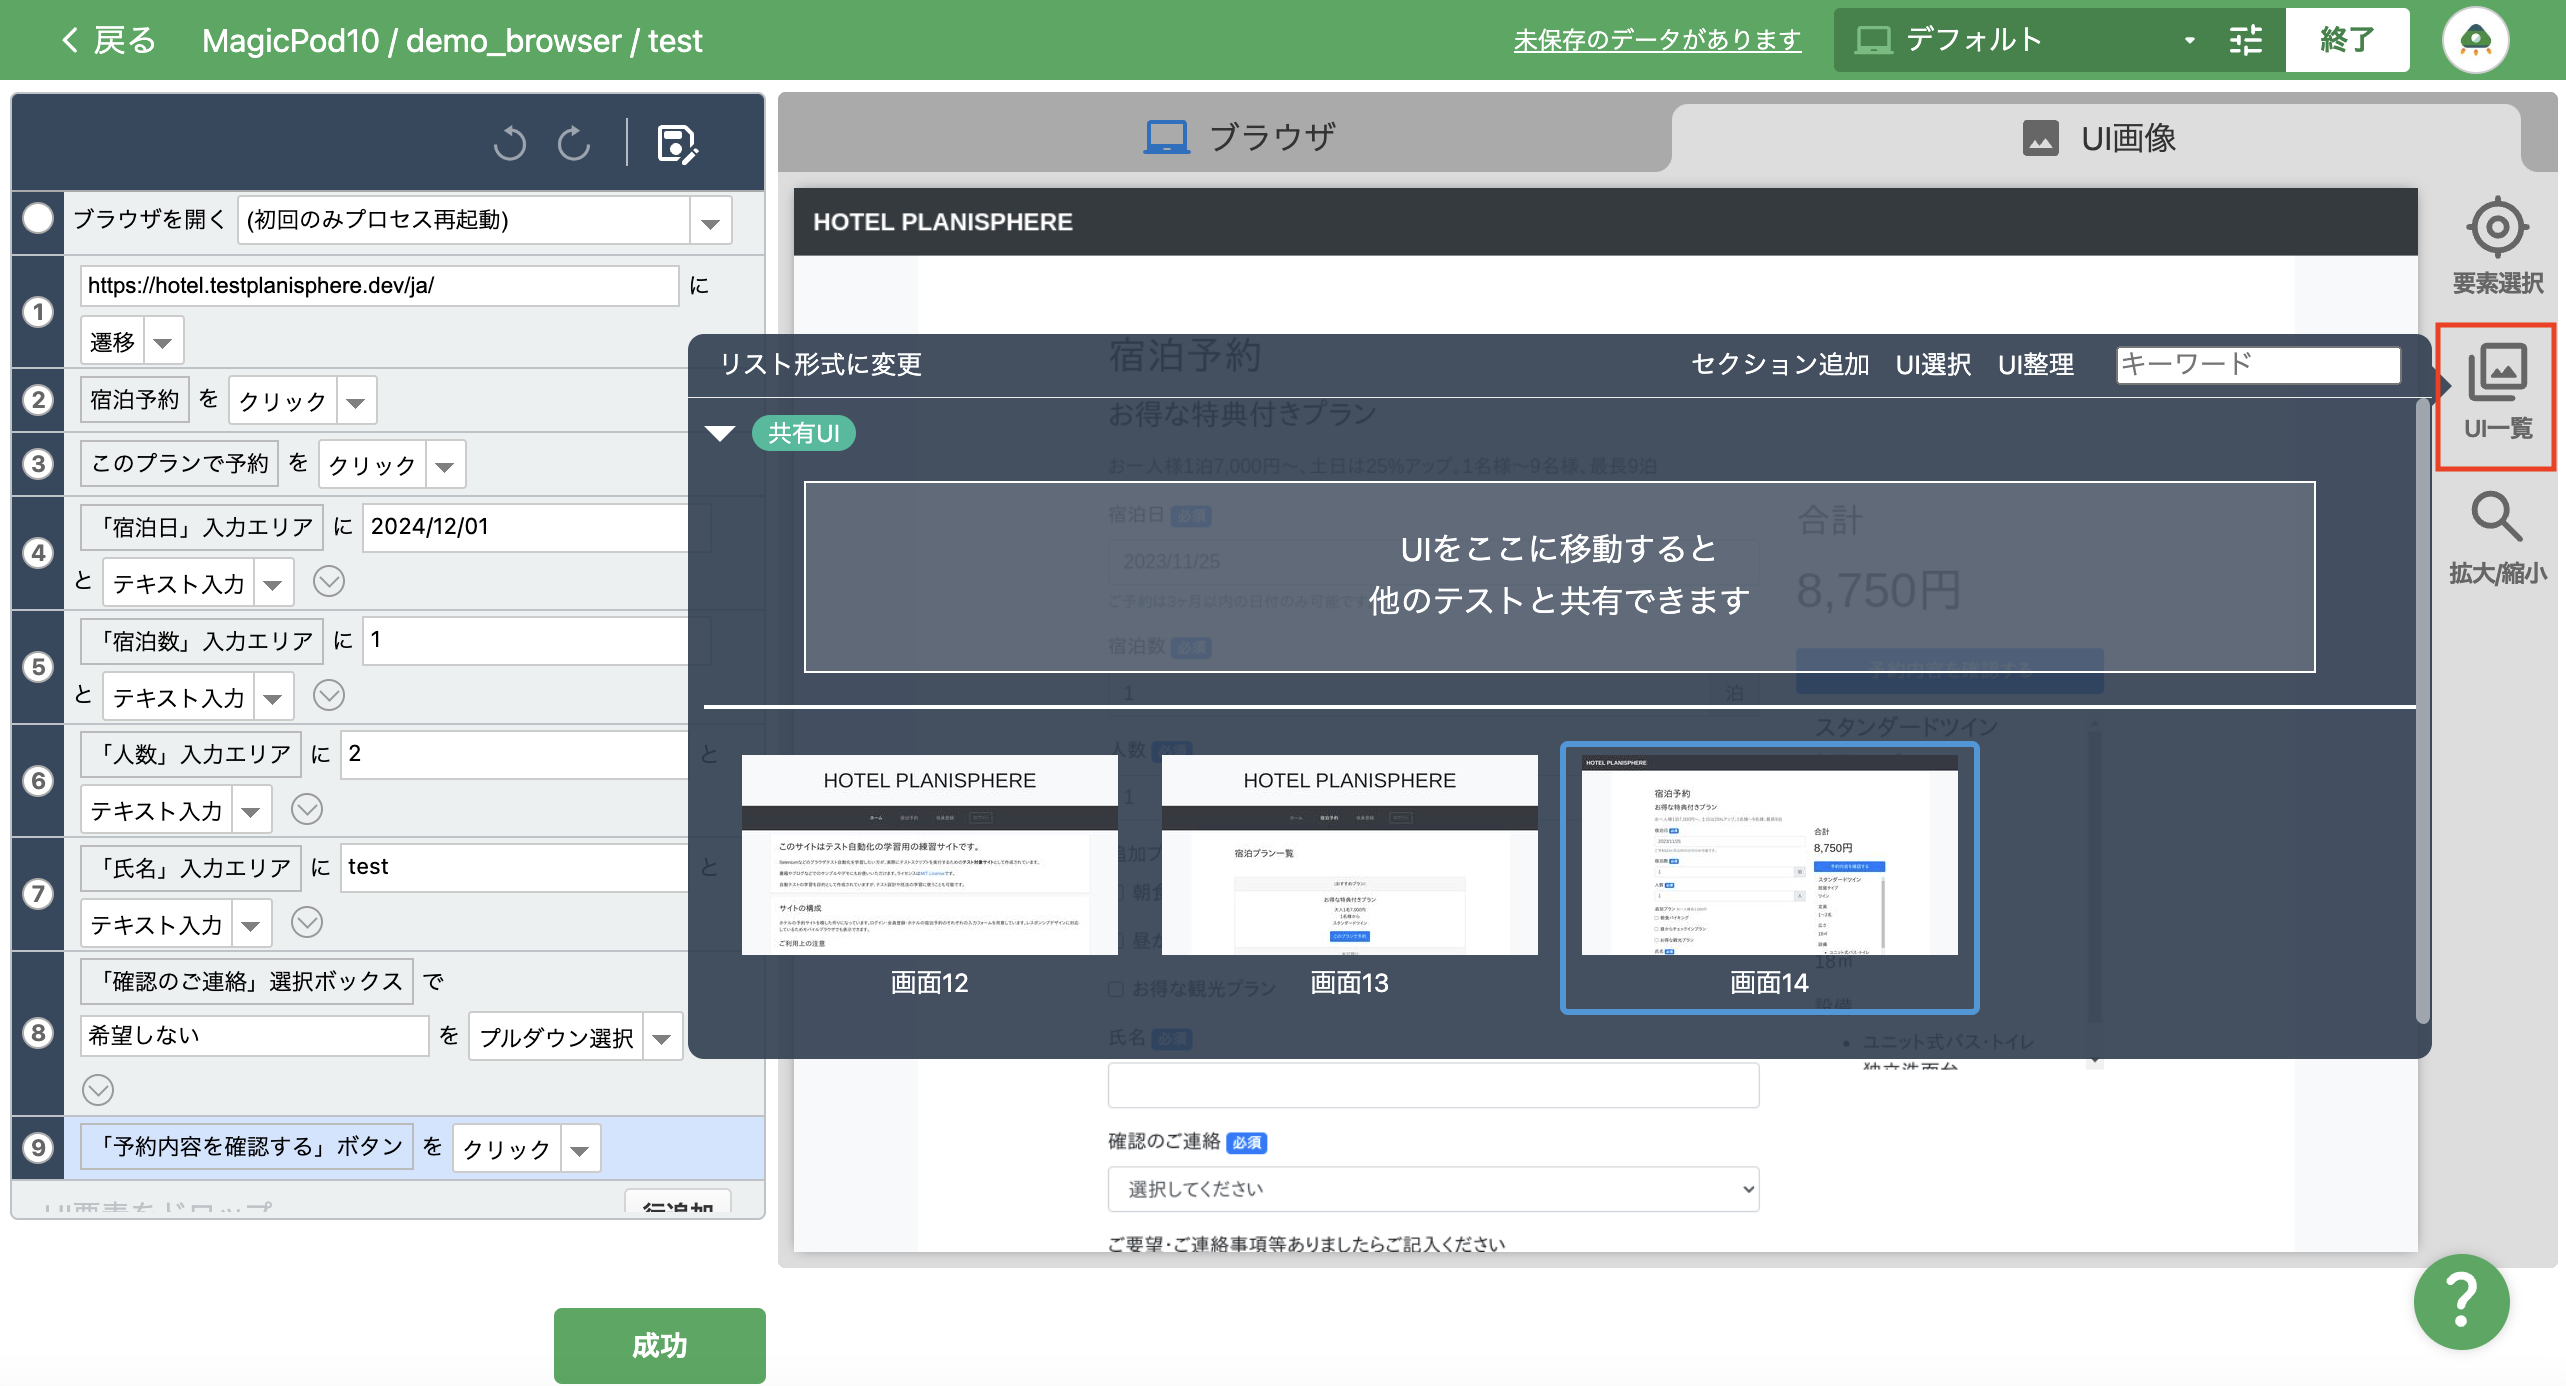The height and width of the screenshot is (1386, 2566).
Task: Open the settings sliders icon
Action: [x=2246, y=40]
